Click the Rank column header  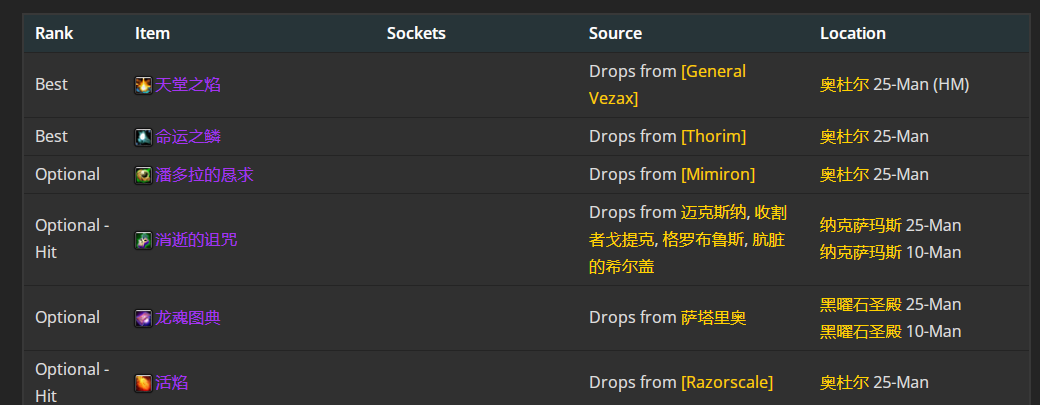(54, 33)
